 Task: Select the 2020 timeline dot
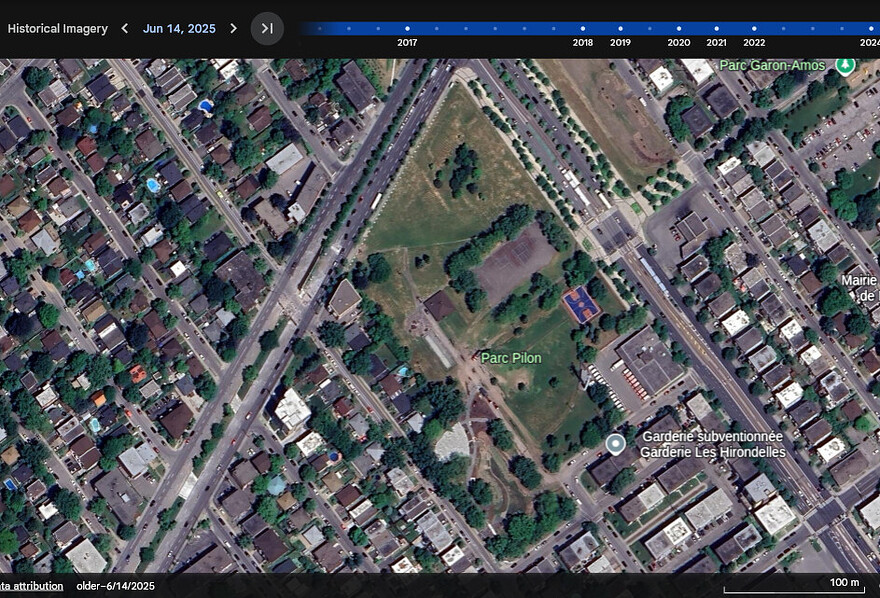(679, 29)
